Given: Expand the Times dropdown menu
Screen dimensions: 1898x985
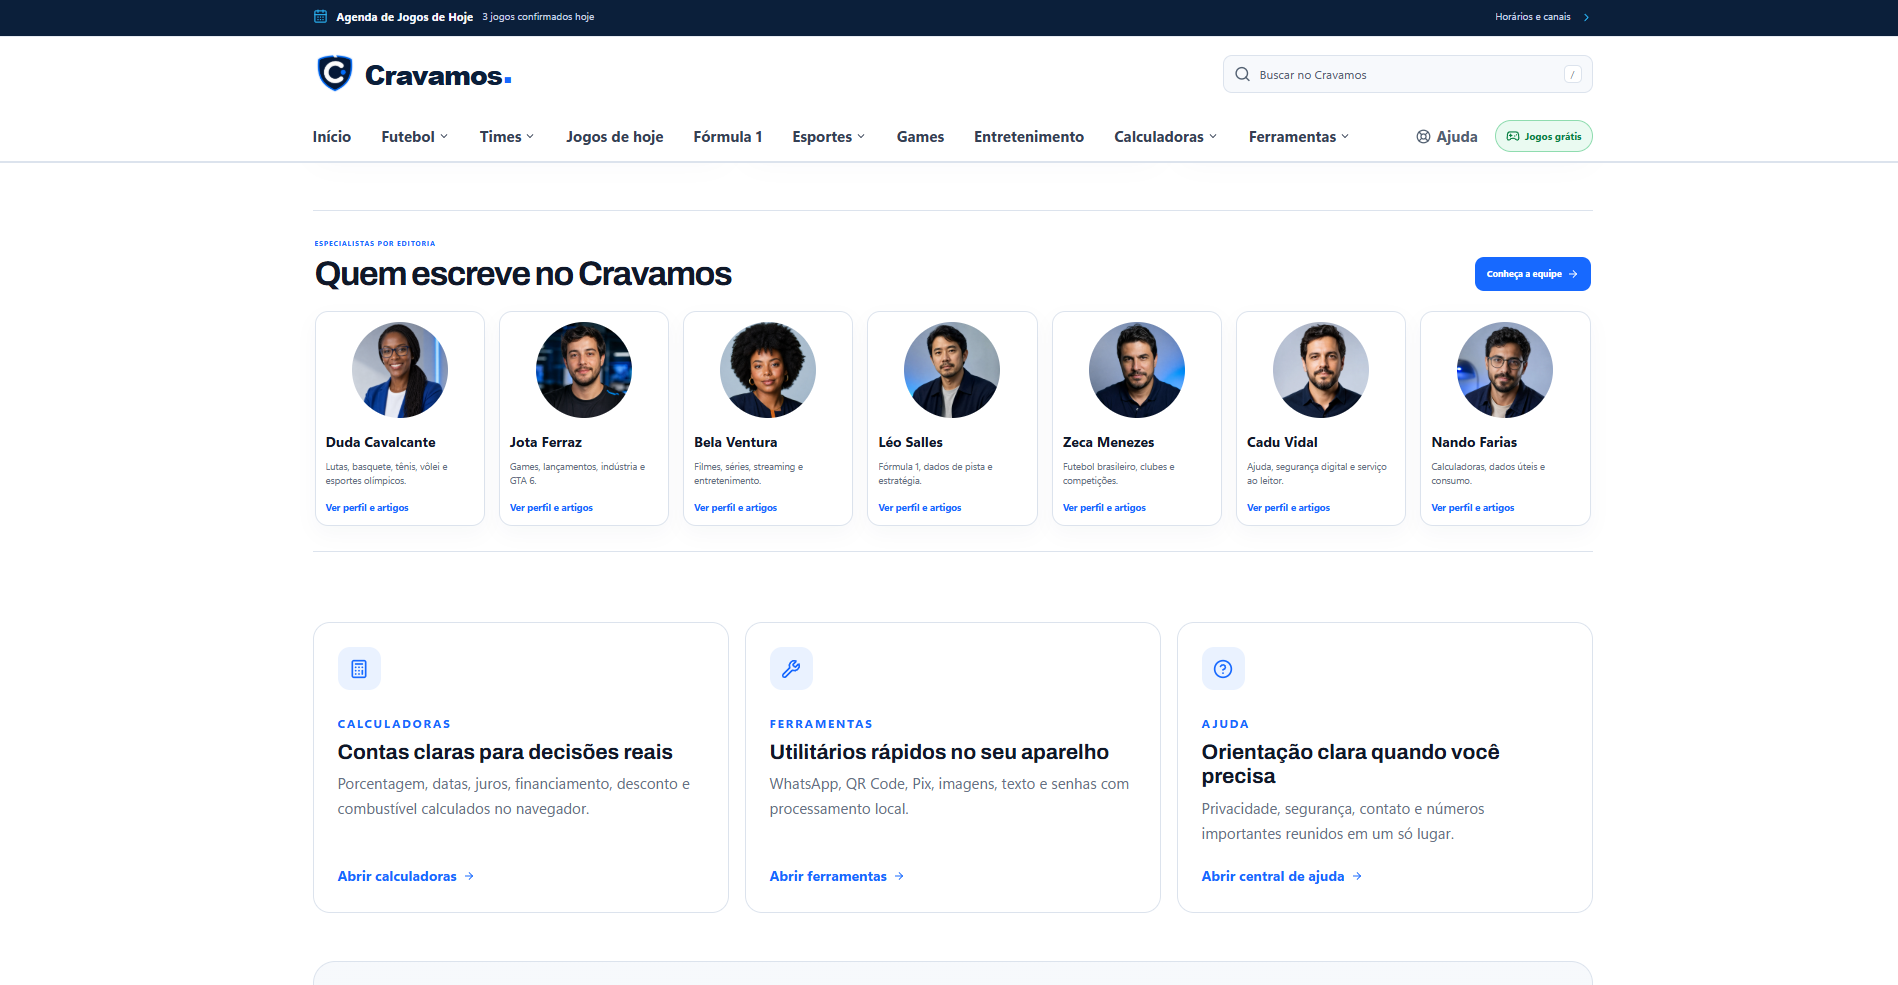Looking at the screenshot, I should [507, 137].
